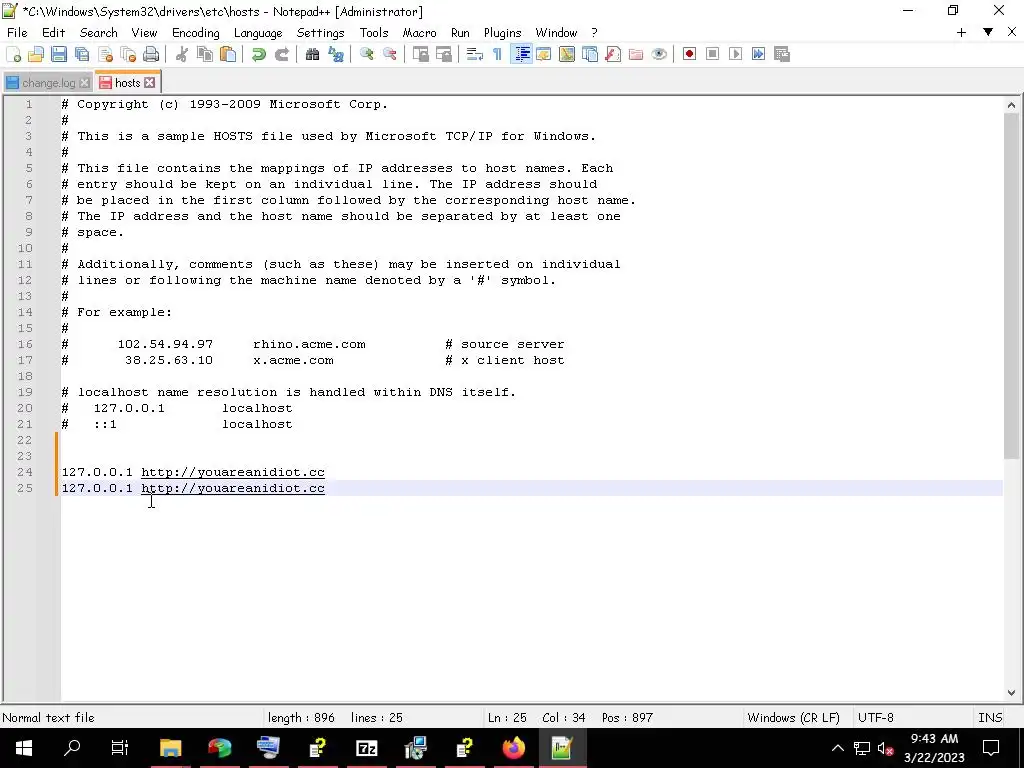The image size is (1024, 768).
Task: Click the plus button in the menu bar
Action: [x=961, y=32]
